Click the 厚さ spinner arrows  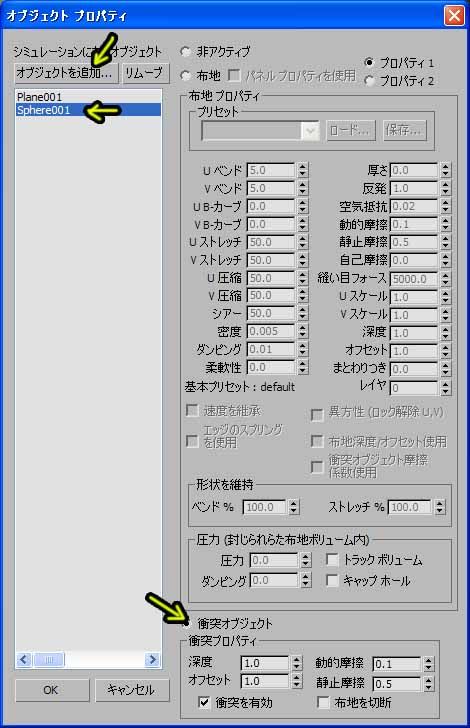tap(445, 170)
